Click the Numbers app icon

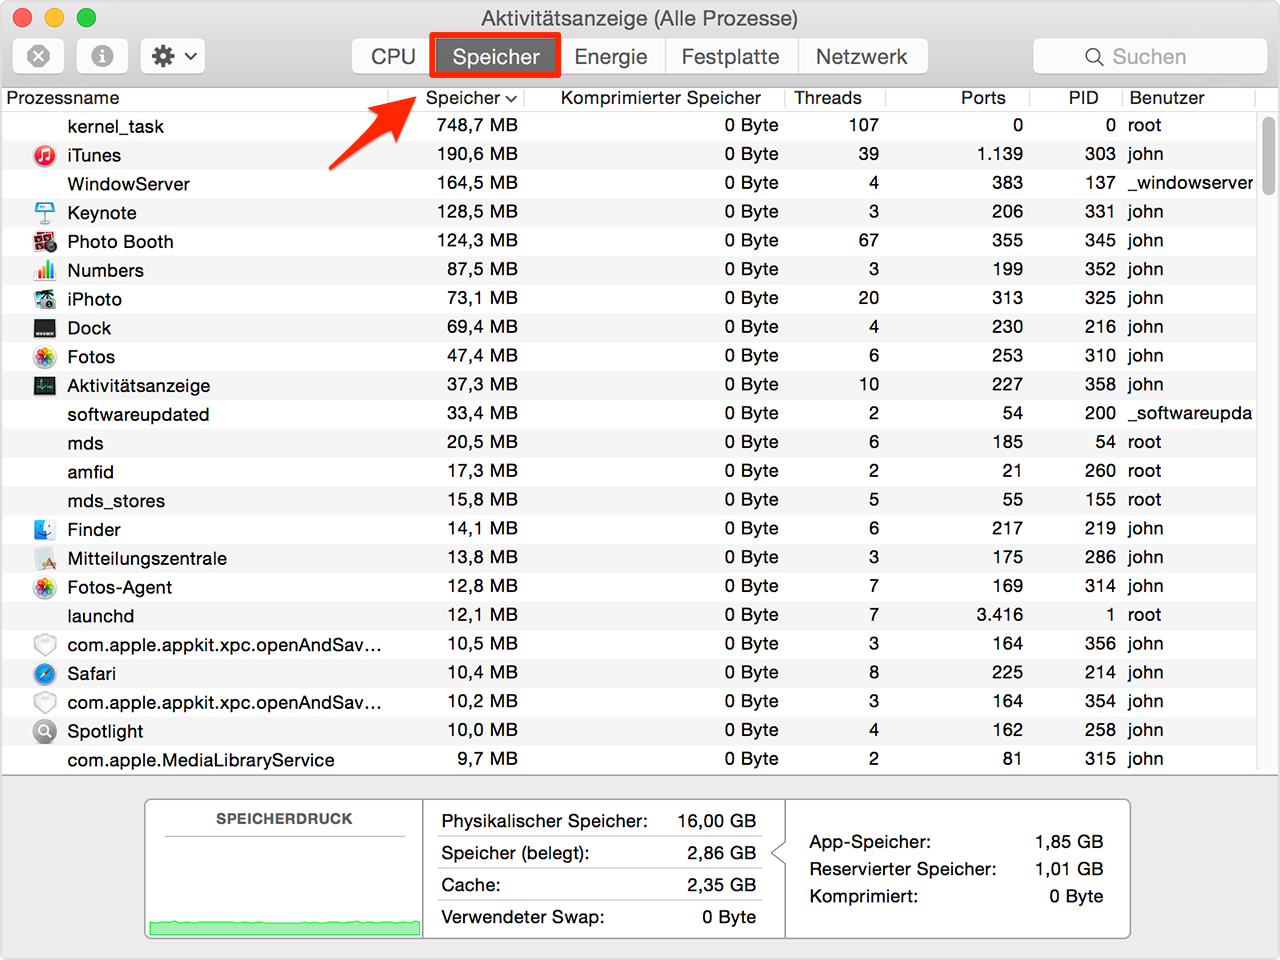pyautogui.click(x=45, y=270)
